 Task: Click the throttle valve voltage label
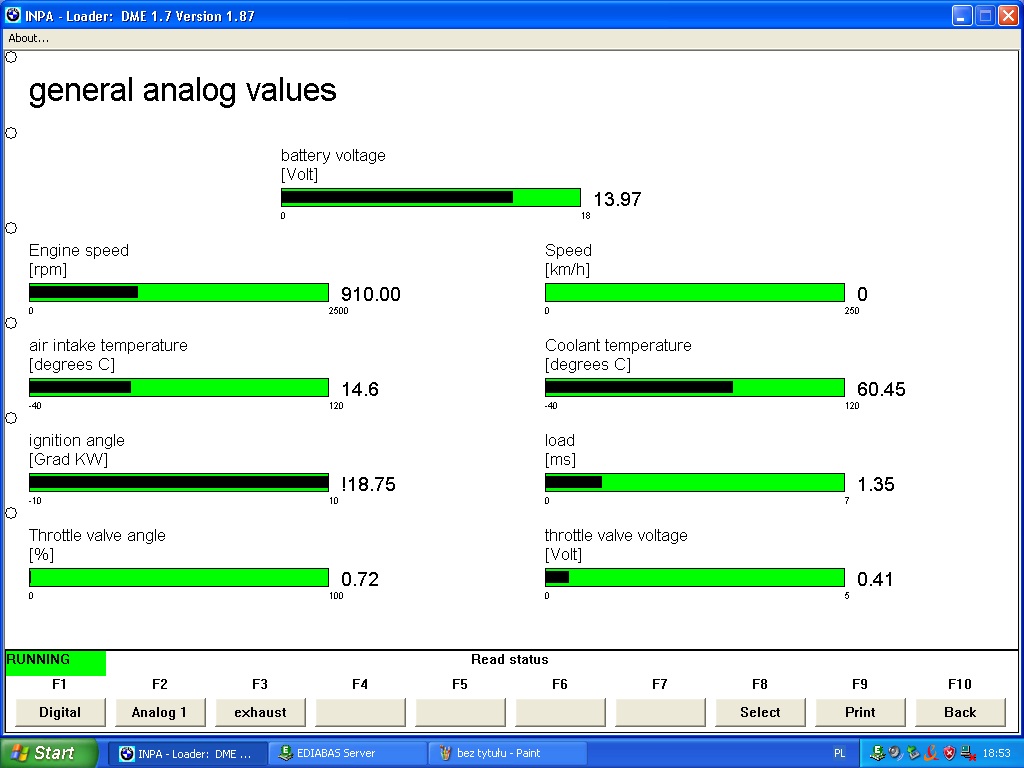coord(616,536)
